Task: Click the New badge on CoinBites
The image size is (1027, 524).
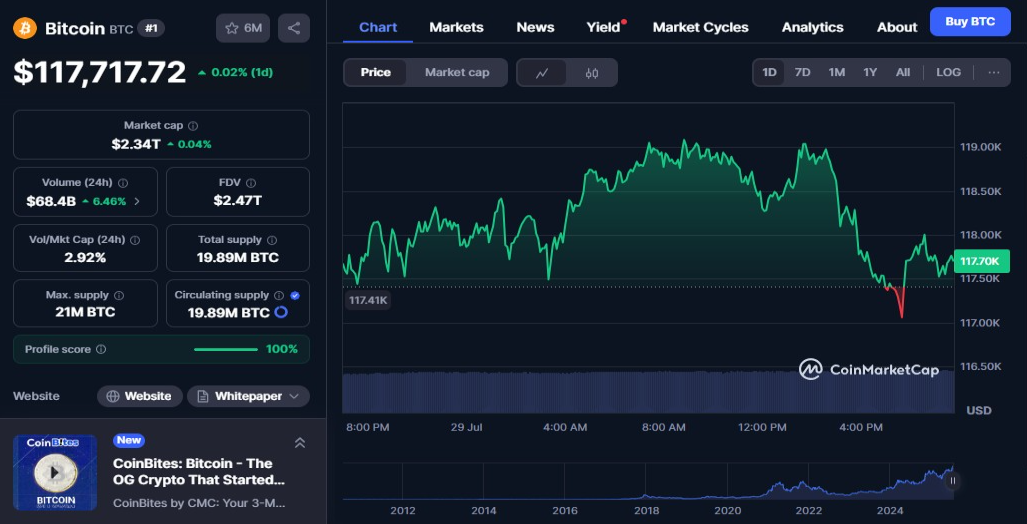Action: [128, 440]
